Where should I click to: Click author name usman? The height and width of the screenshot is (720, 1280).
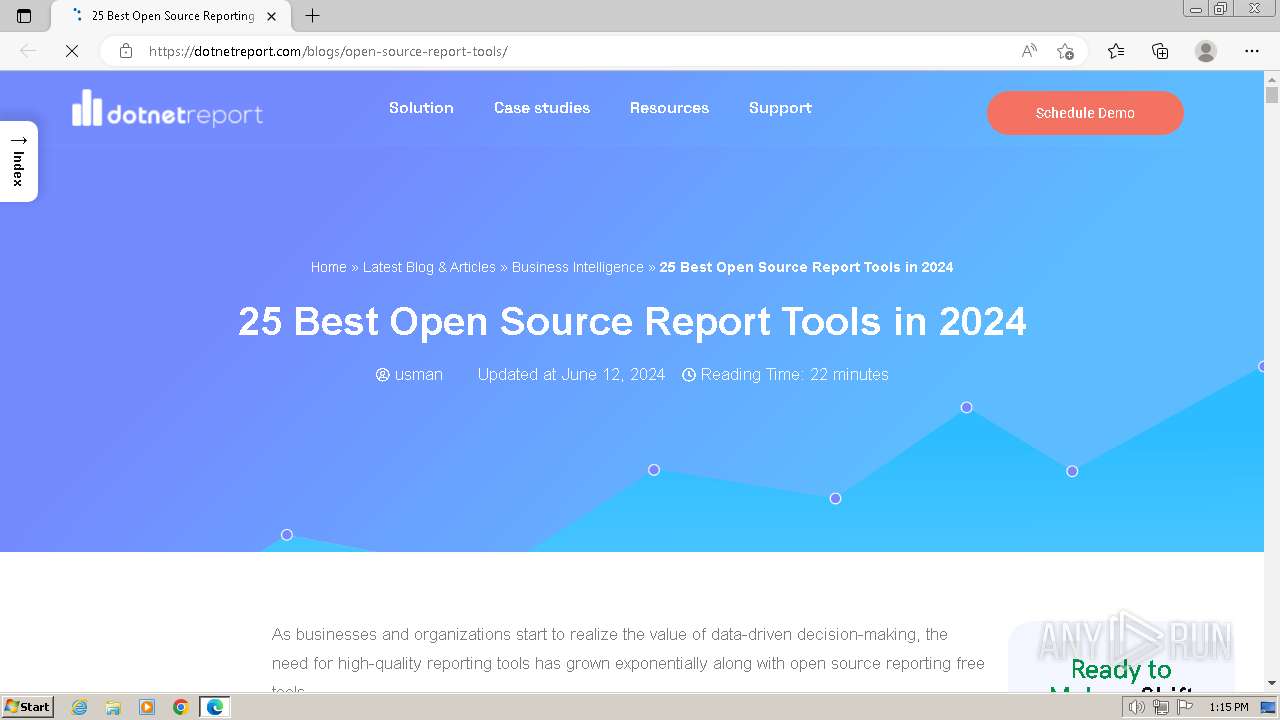pyautogui.click(x=419, y=374)
